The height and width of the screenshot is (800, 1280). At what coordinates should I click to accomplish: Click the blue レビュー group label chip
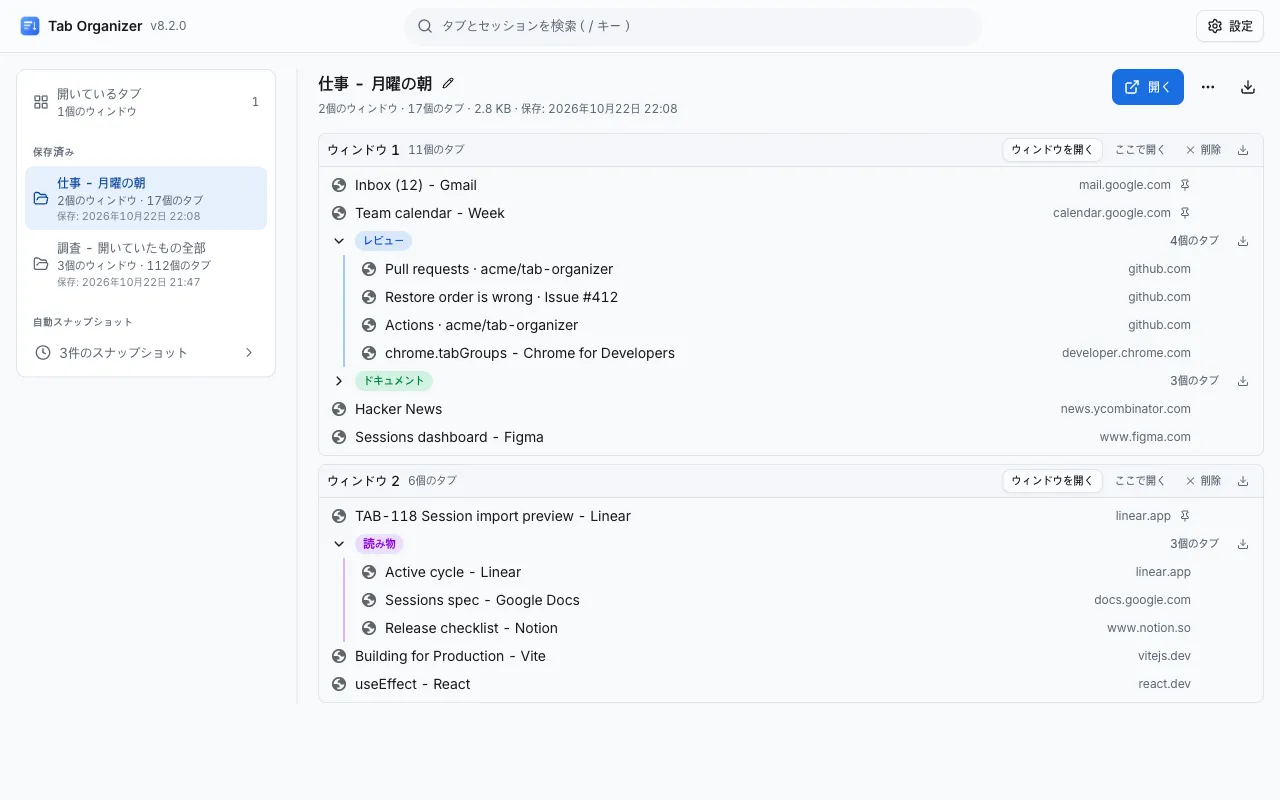point(383,241)
